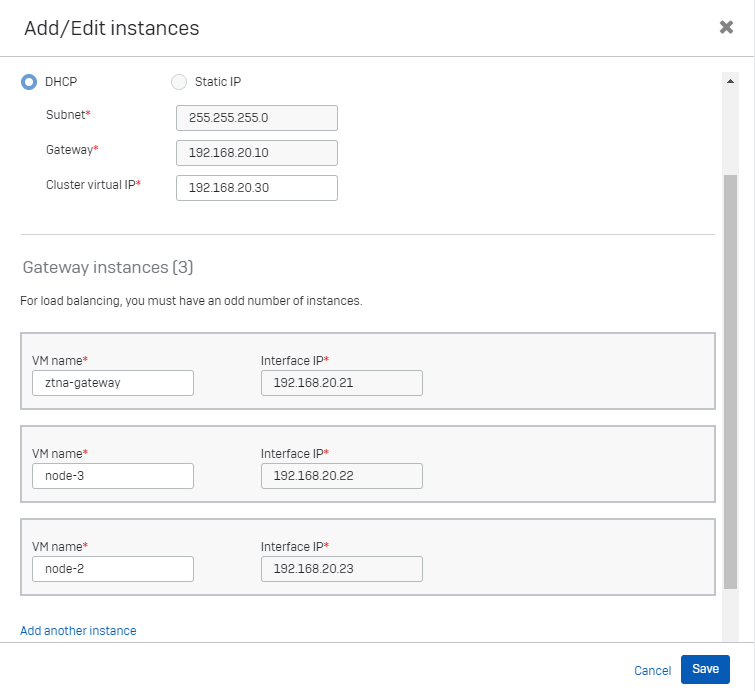The height and width of the screenshot is (691, 755).
Task: Select the DHCP radio button
Action: 29,82
